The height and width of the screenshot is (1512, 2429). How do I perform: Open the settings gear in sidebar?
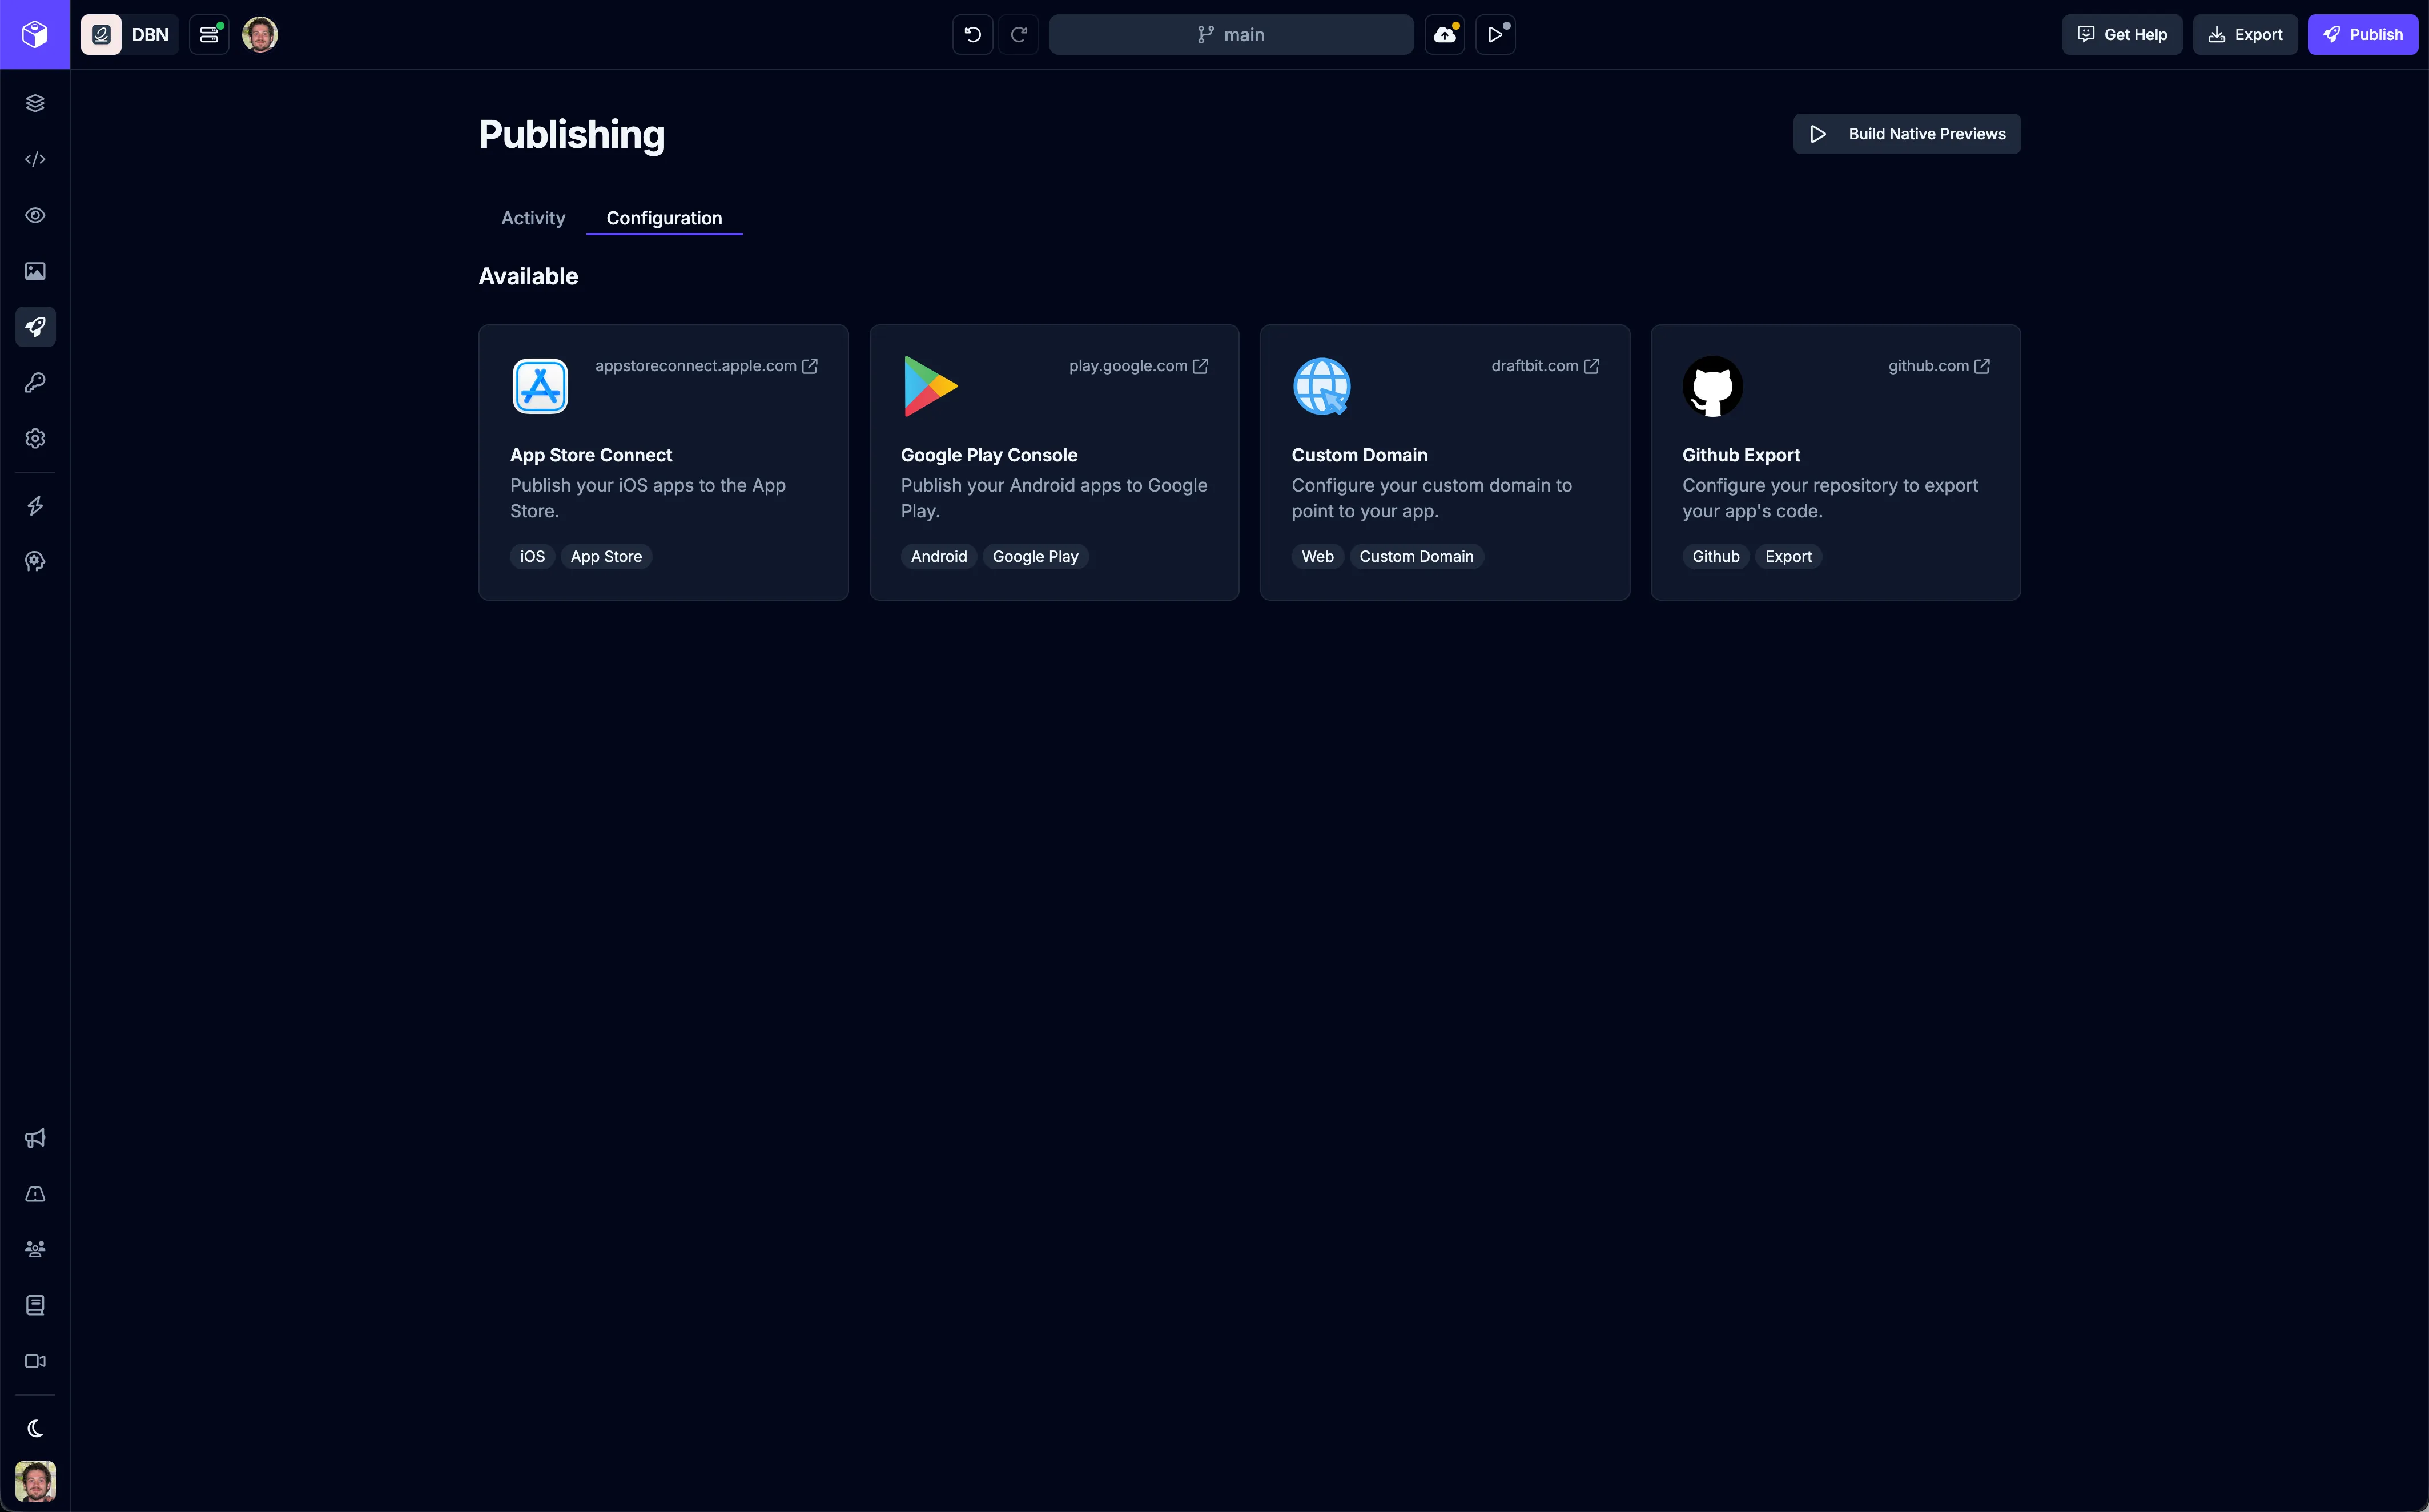coord(35,438)
